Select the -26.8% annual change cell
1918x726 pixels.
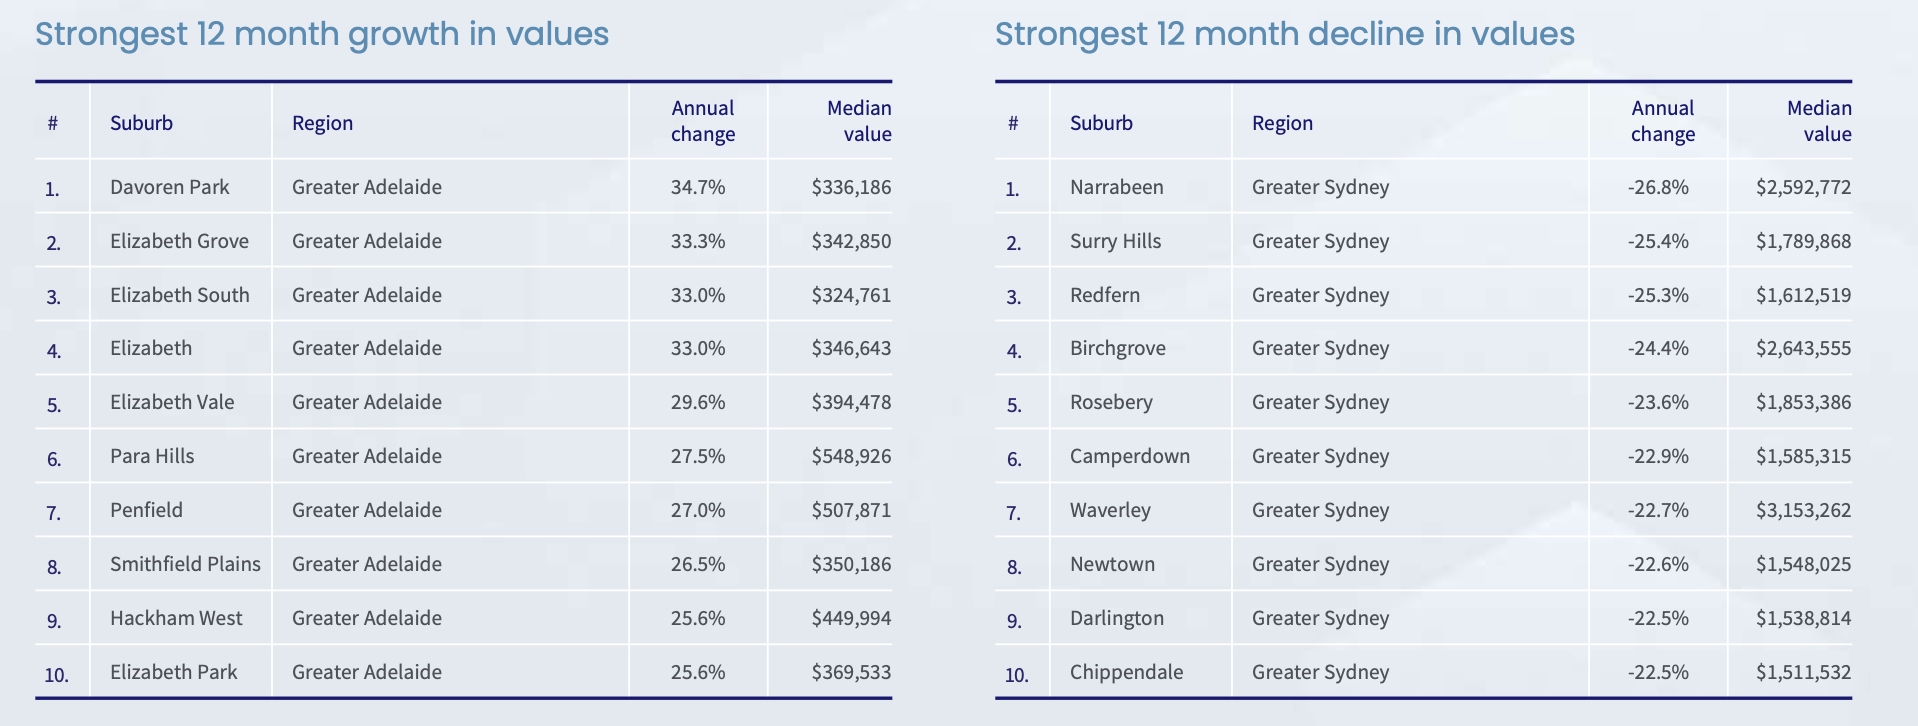tap(1658, 187)
